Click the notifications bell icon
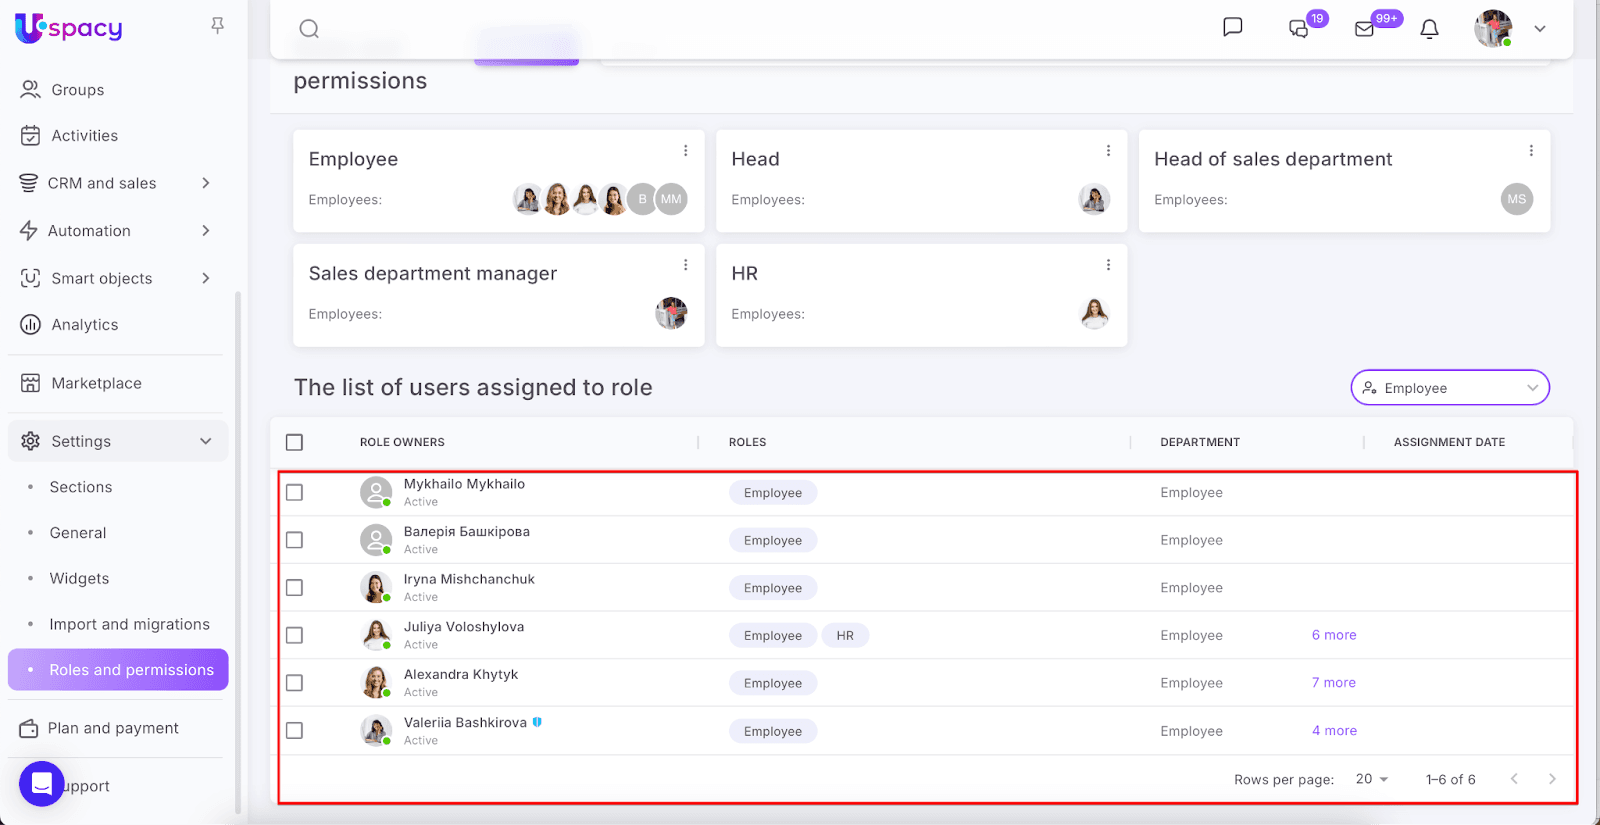 coord(1429,29)
